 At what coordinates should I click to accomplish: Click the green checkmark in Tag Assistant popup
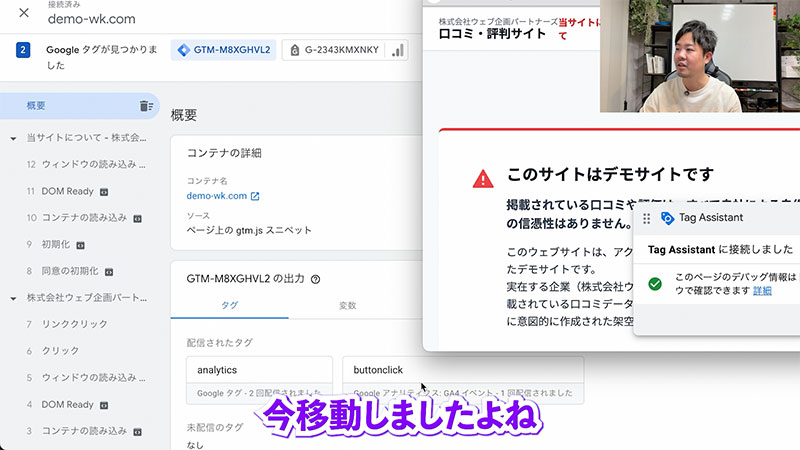pyautogui.click(x=655, y=284)
